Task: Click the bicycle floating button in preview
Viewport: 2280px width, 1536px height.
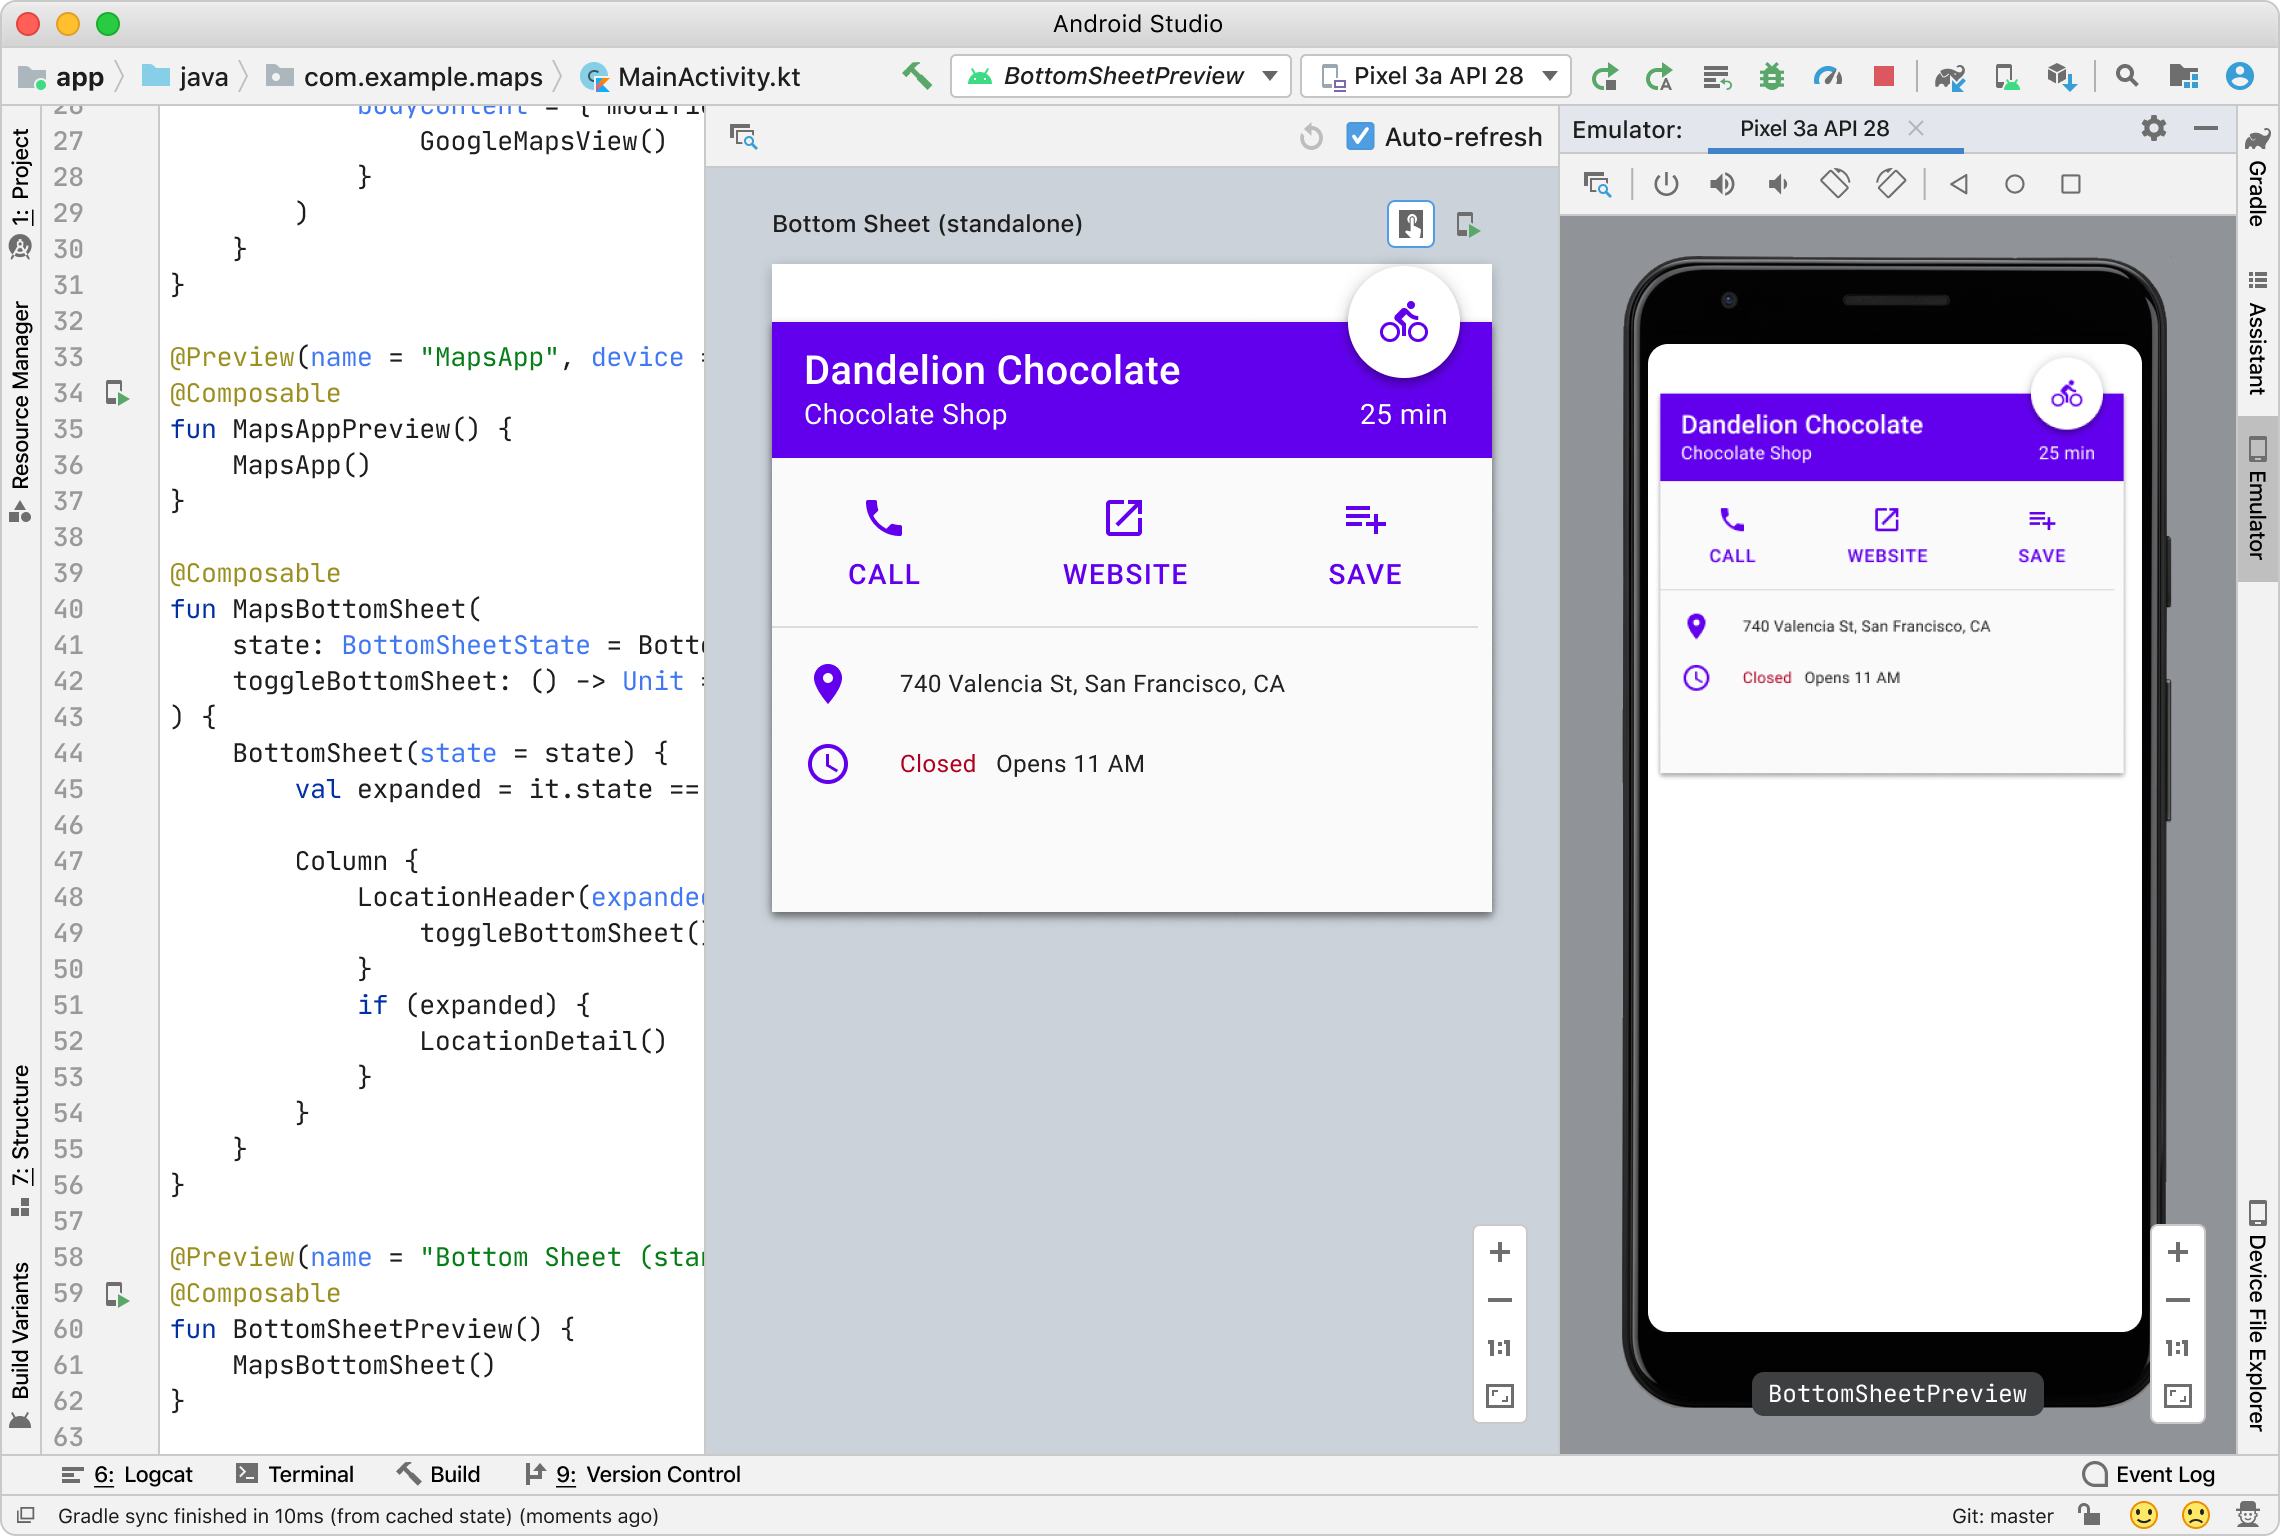Action: [x=1404, y=322]
